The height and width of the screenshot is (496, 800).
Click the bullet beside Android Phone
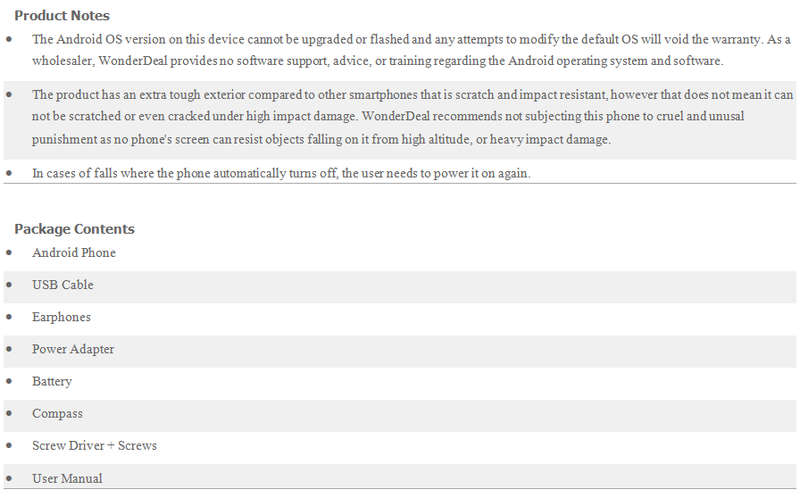pos(9,252)
